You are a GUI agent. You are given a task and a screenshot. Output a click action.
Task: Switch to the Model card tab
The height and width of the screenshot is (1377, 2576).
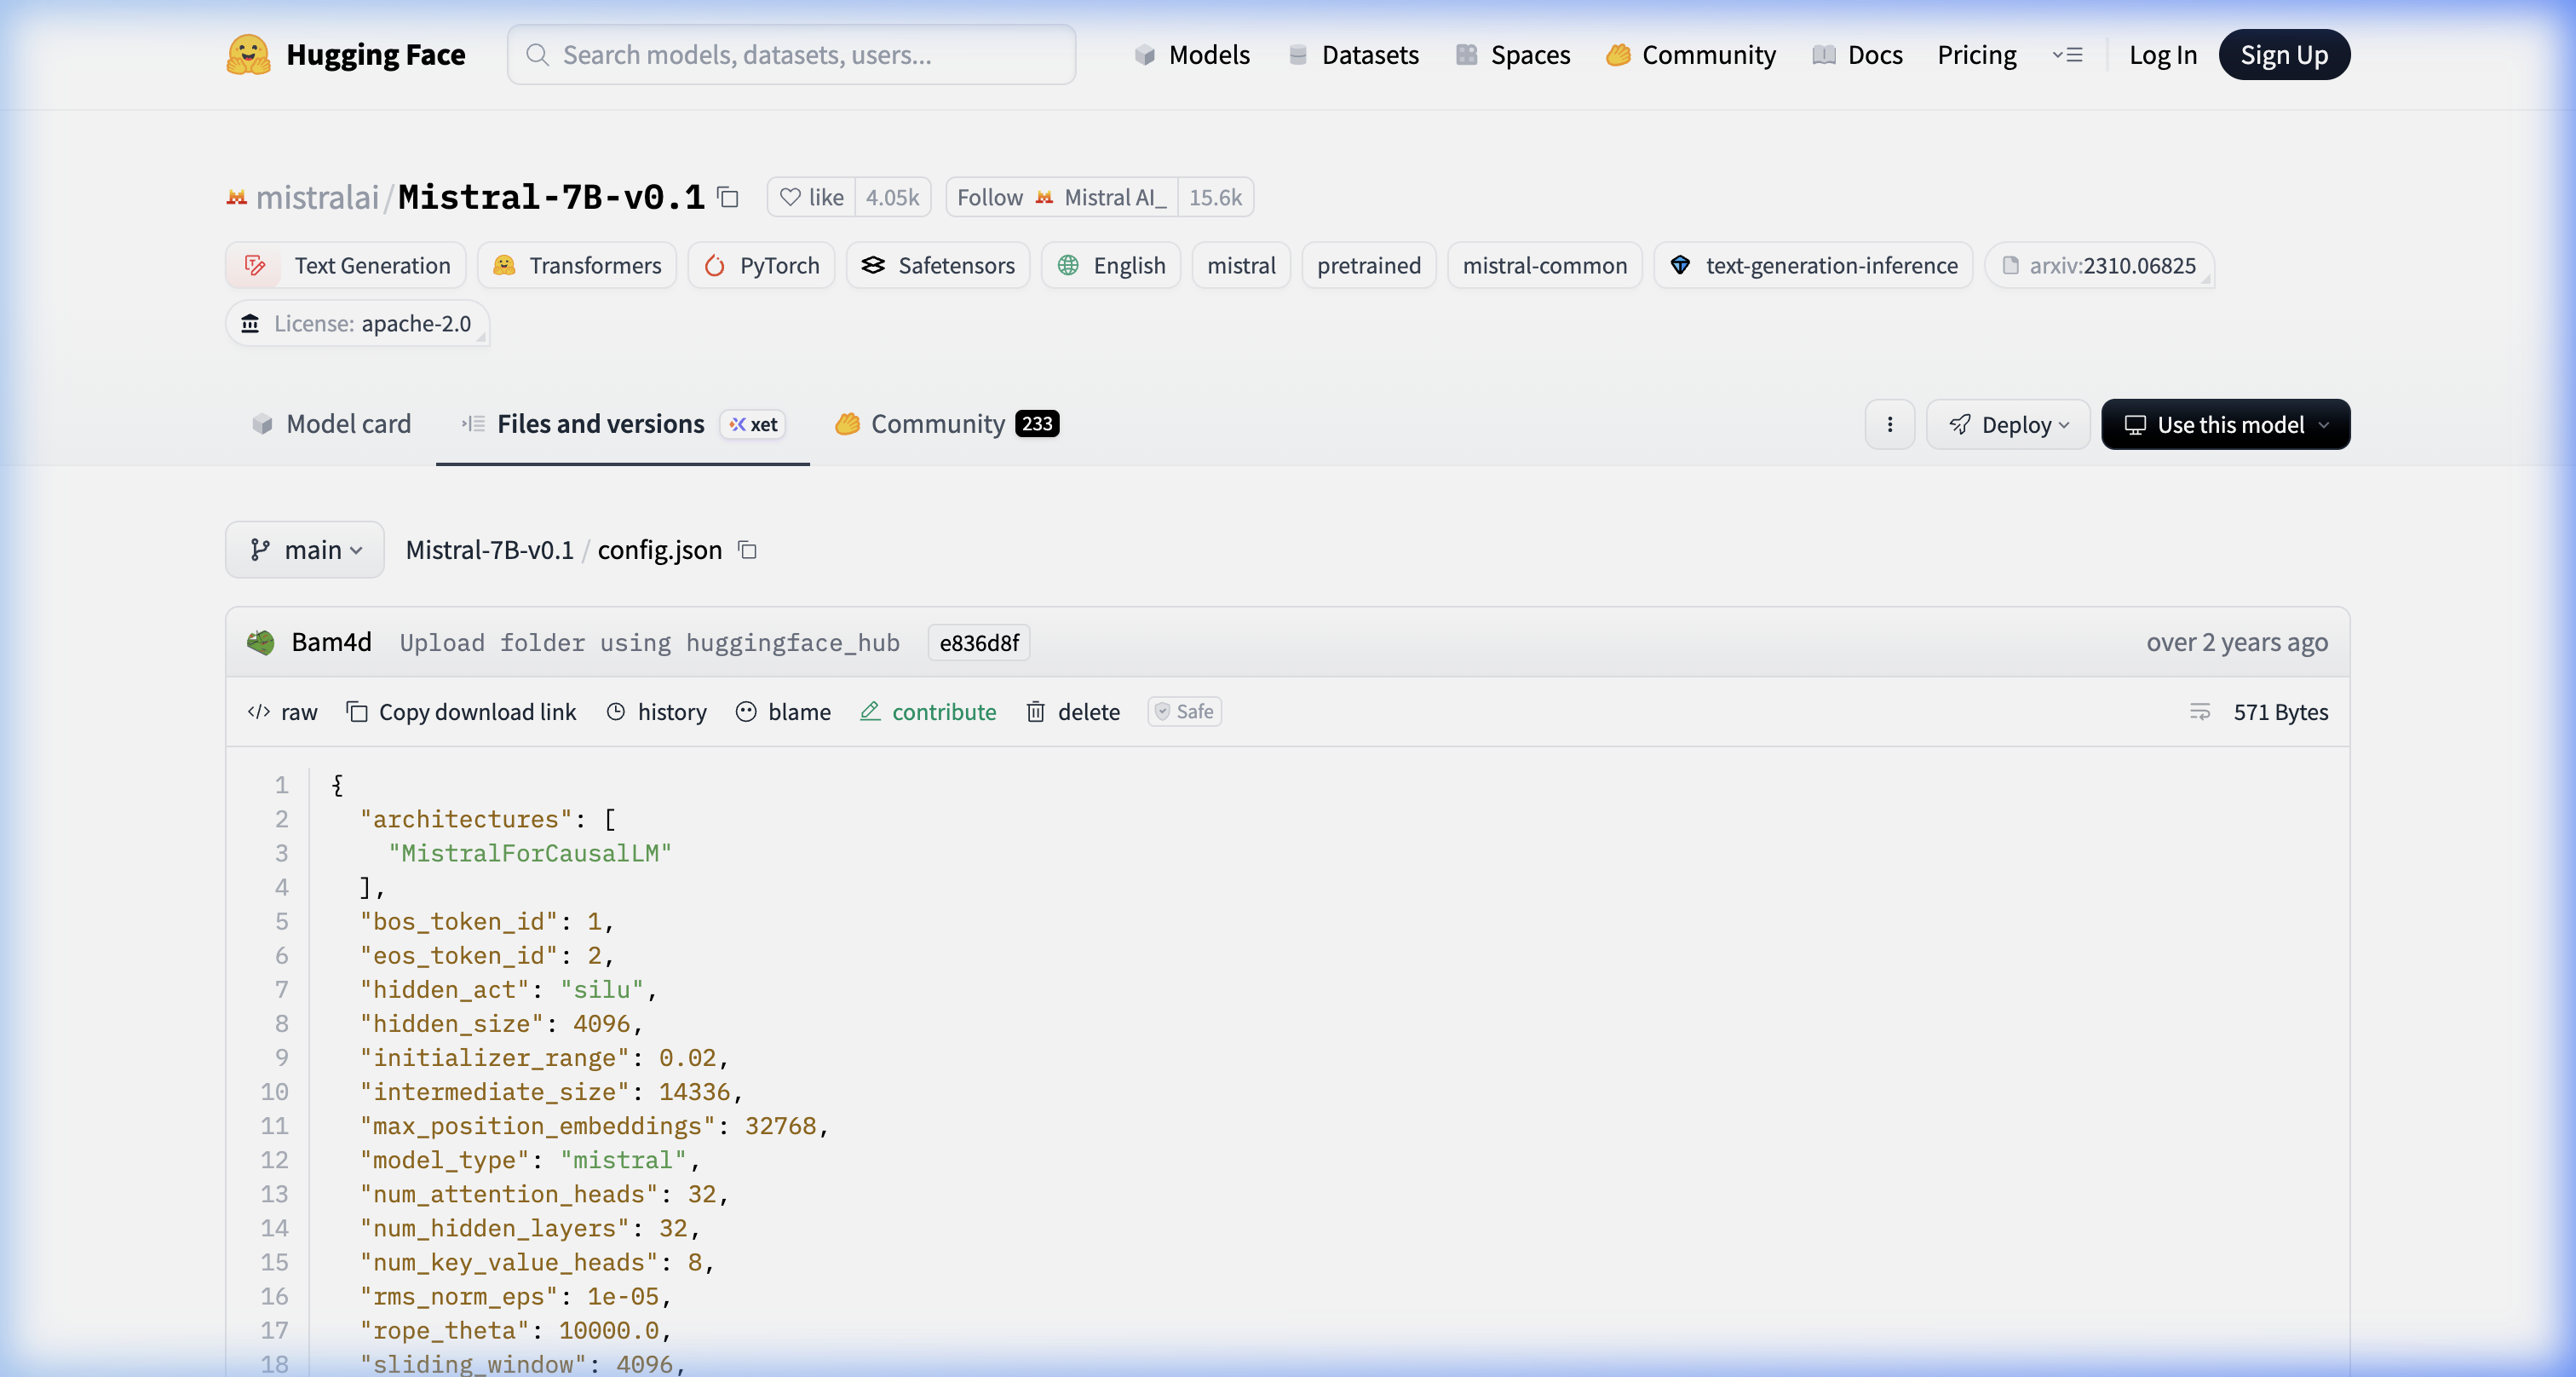[333, 424]
